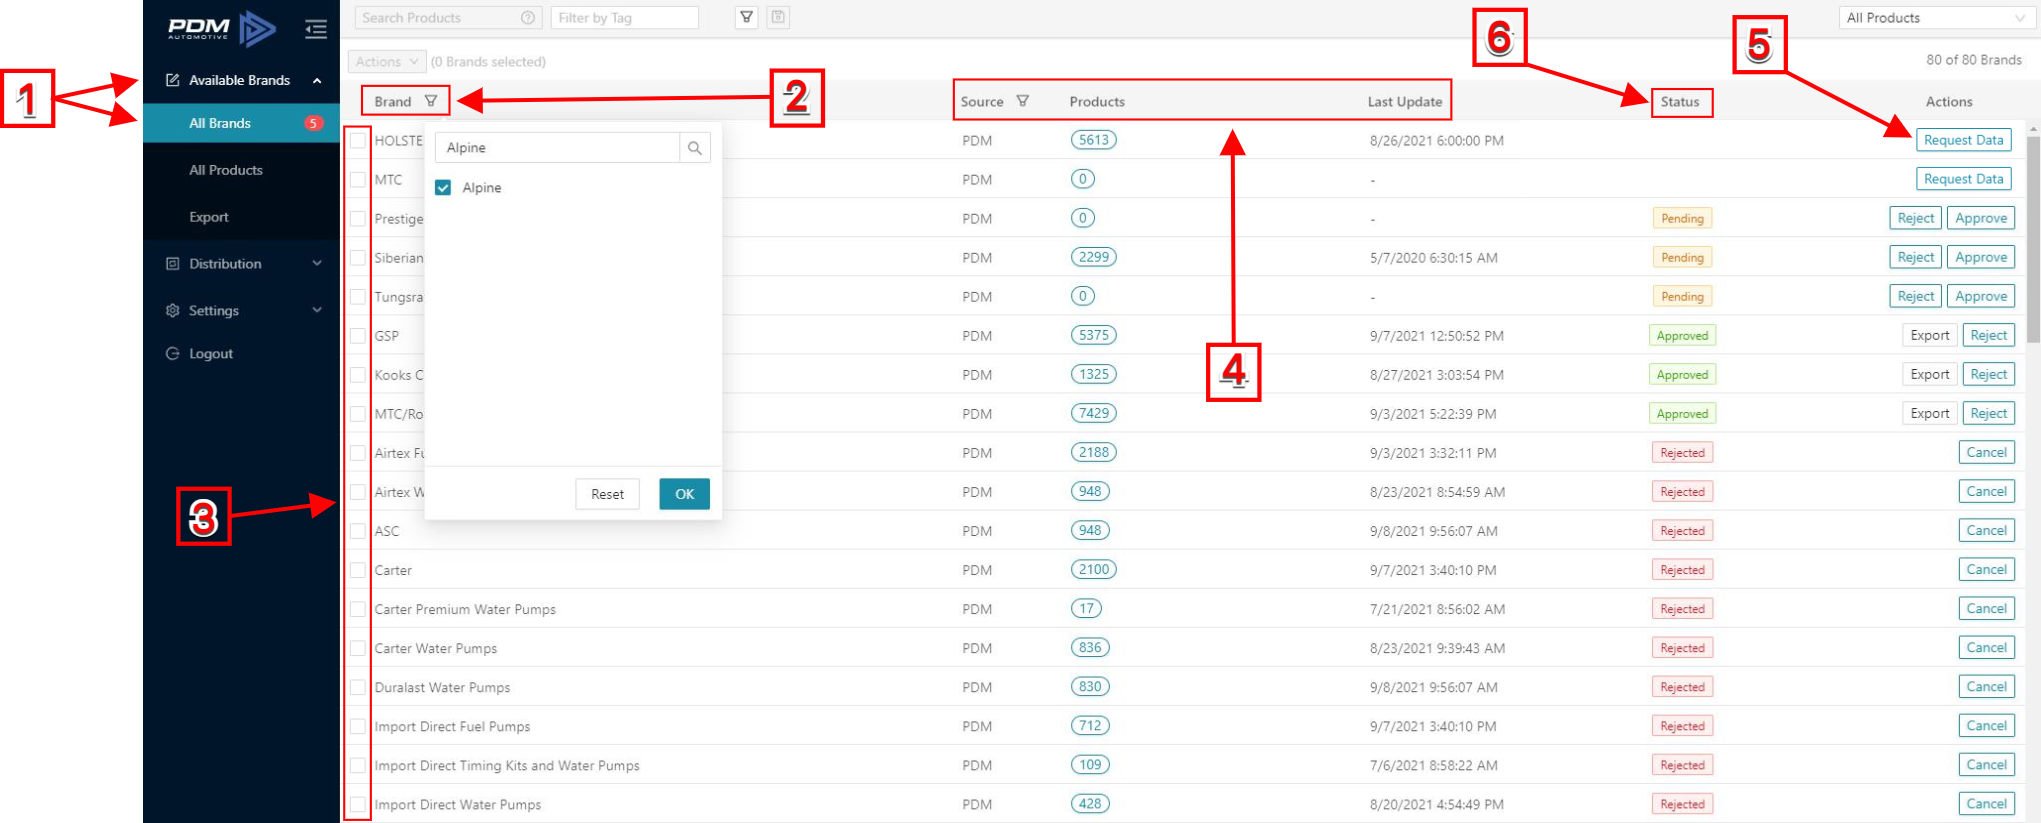
Task: Click the search magnifier in brand filter
Action: pyautogui.click(x=695, y=148)
